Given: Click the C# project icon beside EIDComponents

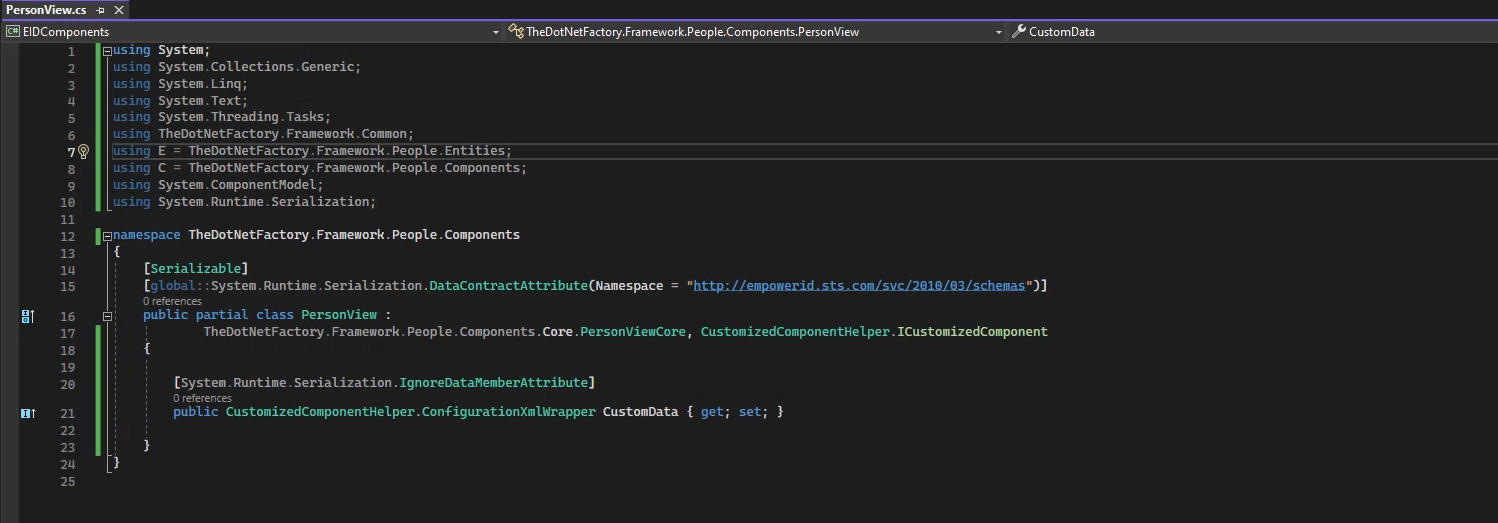Looking at the screenshot, I should 13,32.
